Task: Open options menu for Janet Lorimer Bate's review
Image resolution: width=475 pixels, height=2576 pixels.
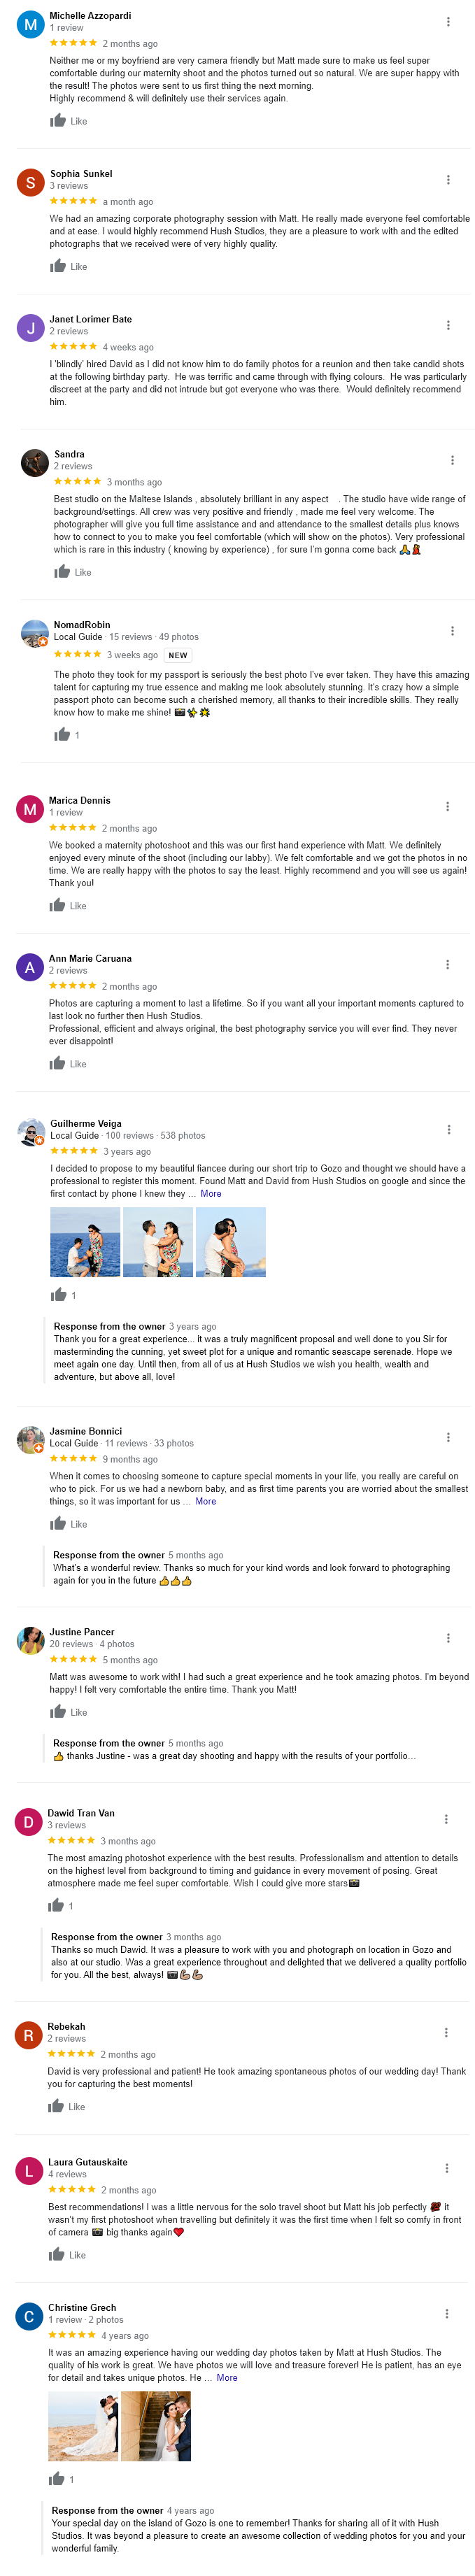Action: (447, 325)
